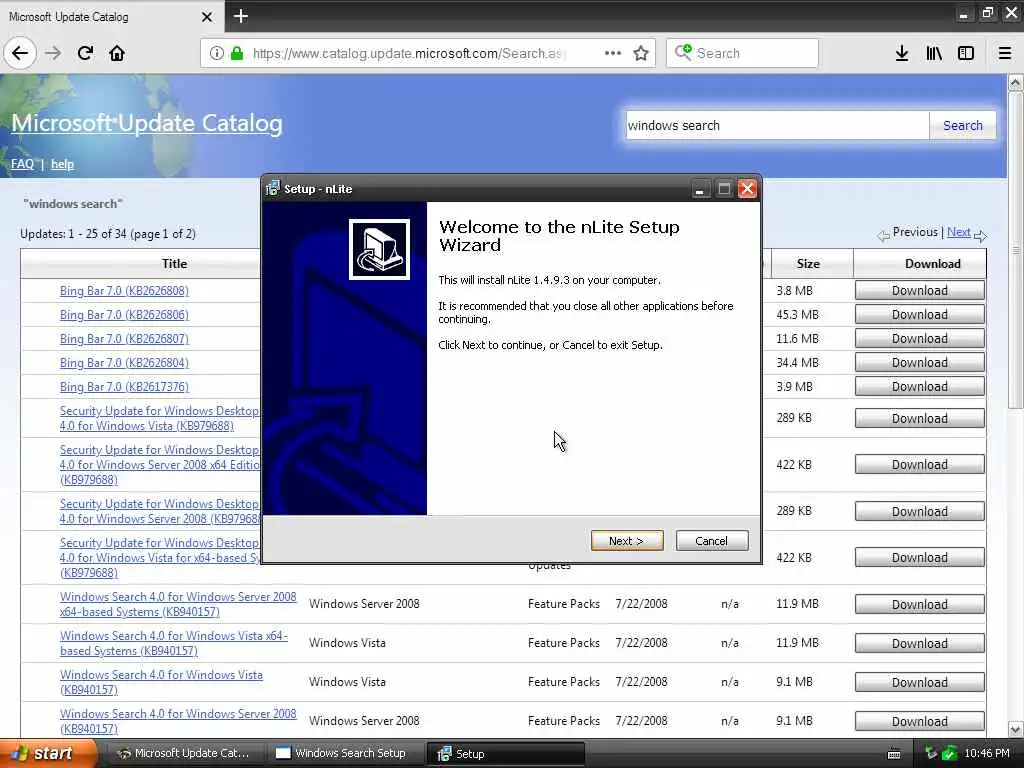Open Bing Bar 7.0 (KB2617376) link
Image resolution: width=1024 pixels, height=768 pixels.
coord(124,387)
